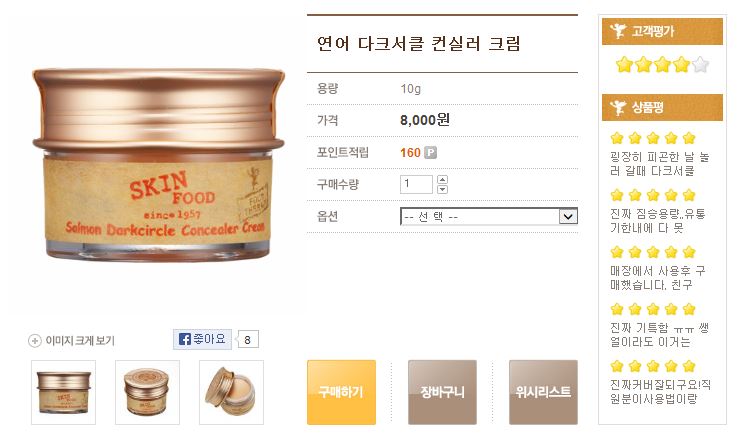740x445 pixels.
Task: Click the dropdown arrow of option select
Action: (568, 217)
